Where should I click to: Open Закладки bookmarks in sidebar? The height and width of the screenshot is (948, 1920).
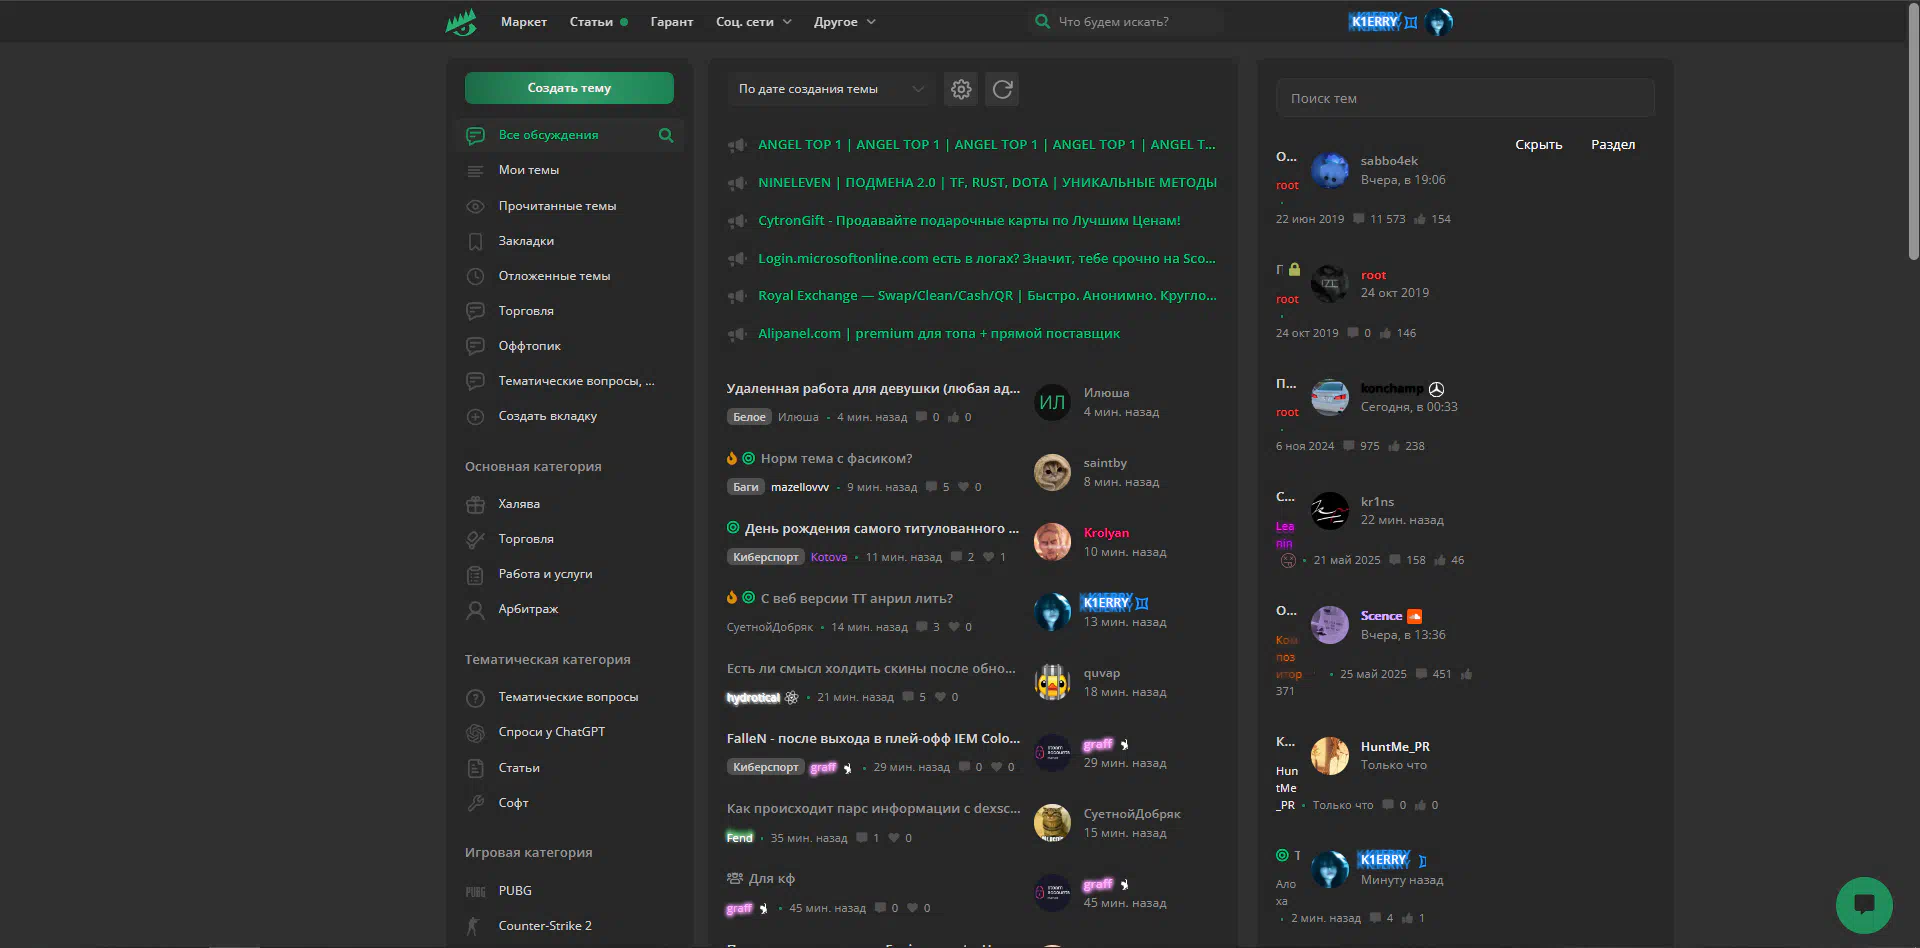526,241
